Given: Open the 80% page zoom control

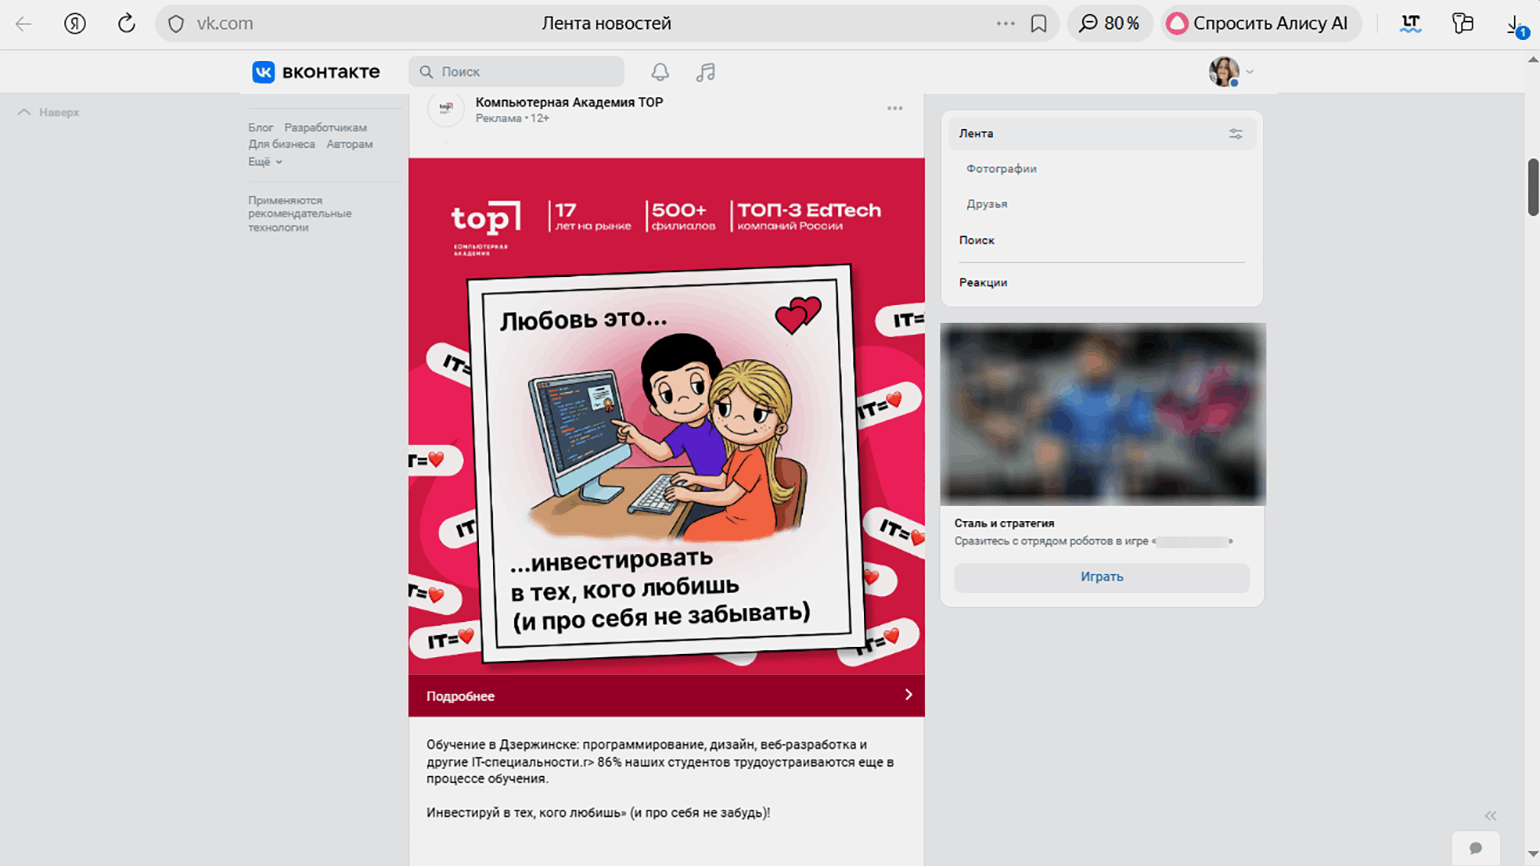Looking at the screenshot, I should click(1110, 23).
